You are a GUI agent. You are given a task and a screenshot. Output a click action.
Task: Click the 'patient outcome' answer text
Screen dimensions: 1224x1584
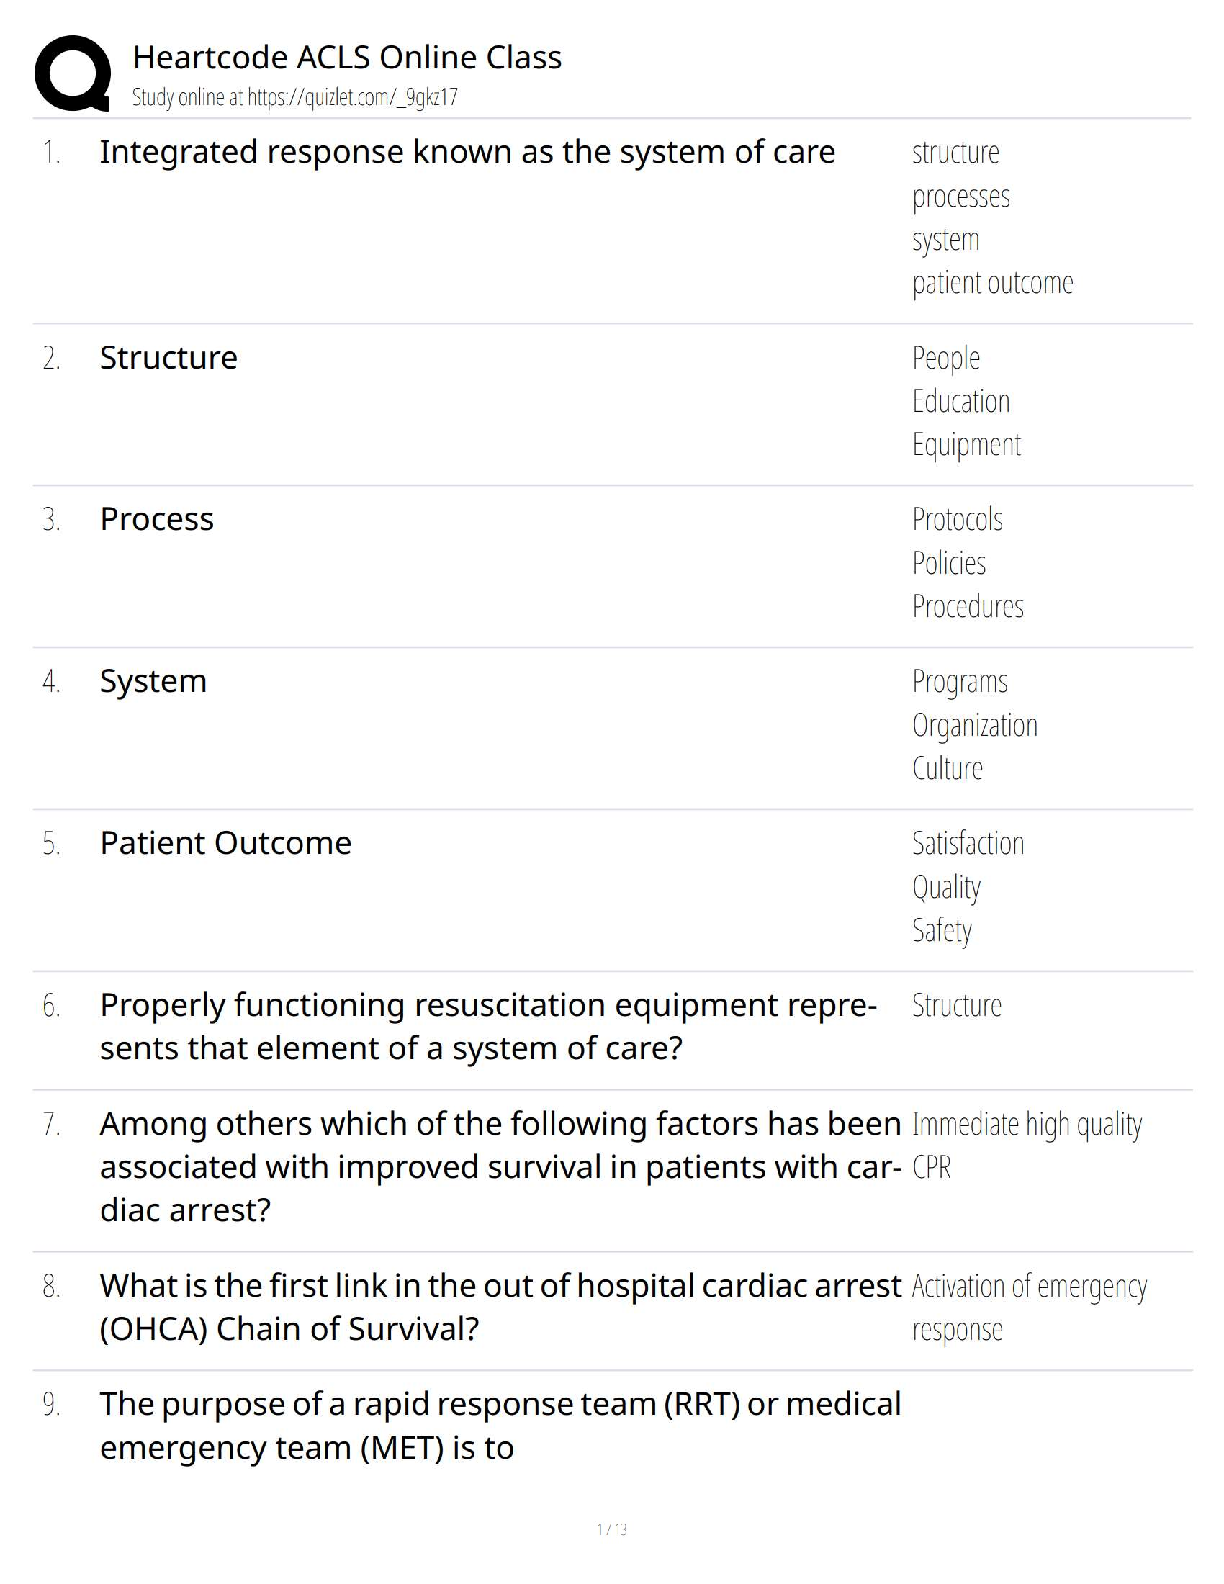(x=992, y=283)
